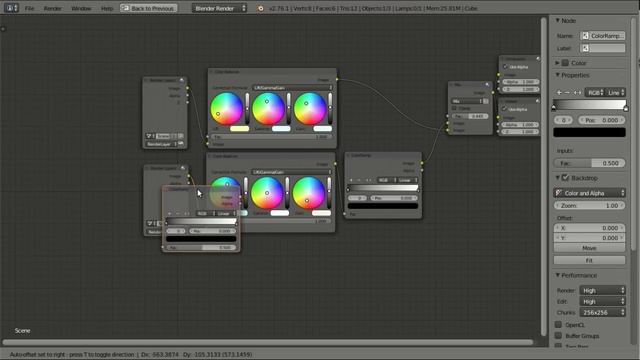This screenshot has width=640, height=360.
Task: Toggle Use Alpha on the top Composite node
Action: [505, 67]
